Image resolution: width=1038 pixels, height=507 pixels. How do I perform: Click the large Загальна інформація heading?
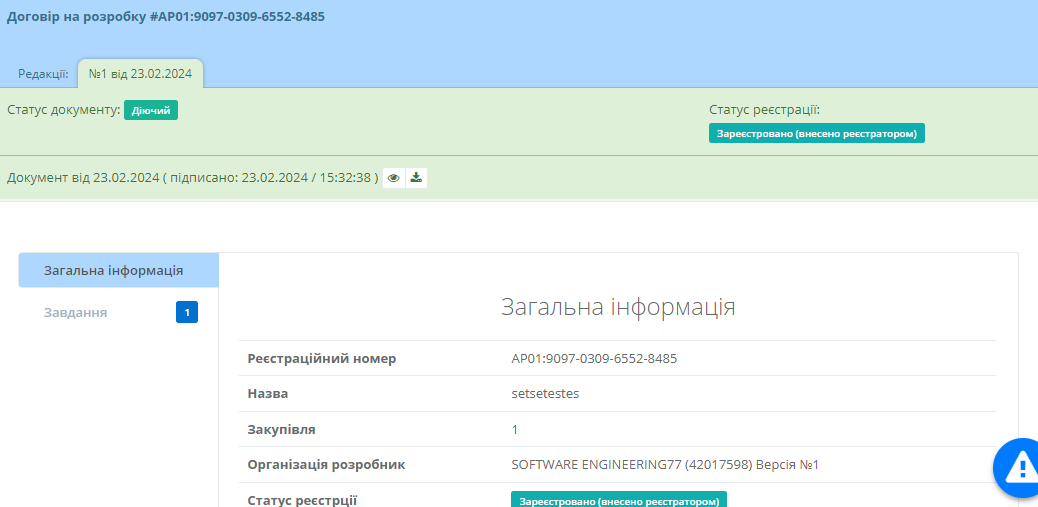(618, 307)
